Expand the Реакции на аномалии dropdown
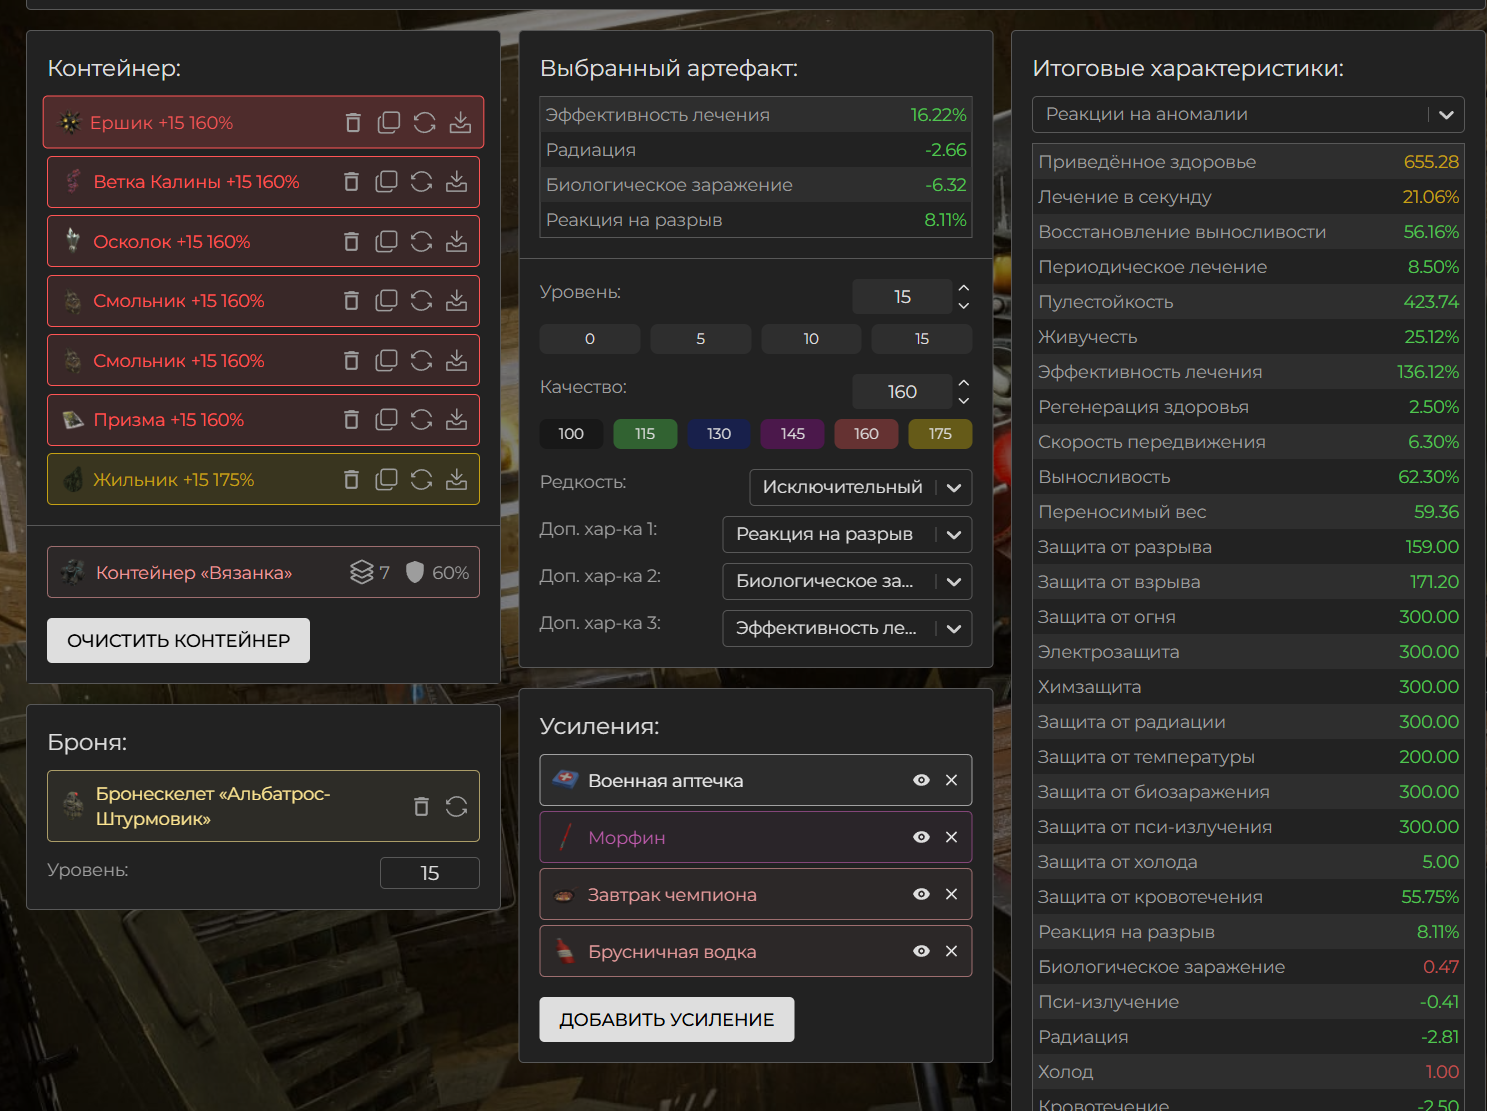 point(1247,114)
